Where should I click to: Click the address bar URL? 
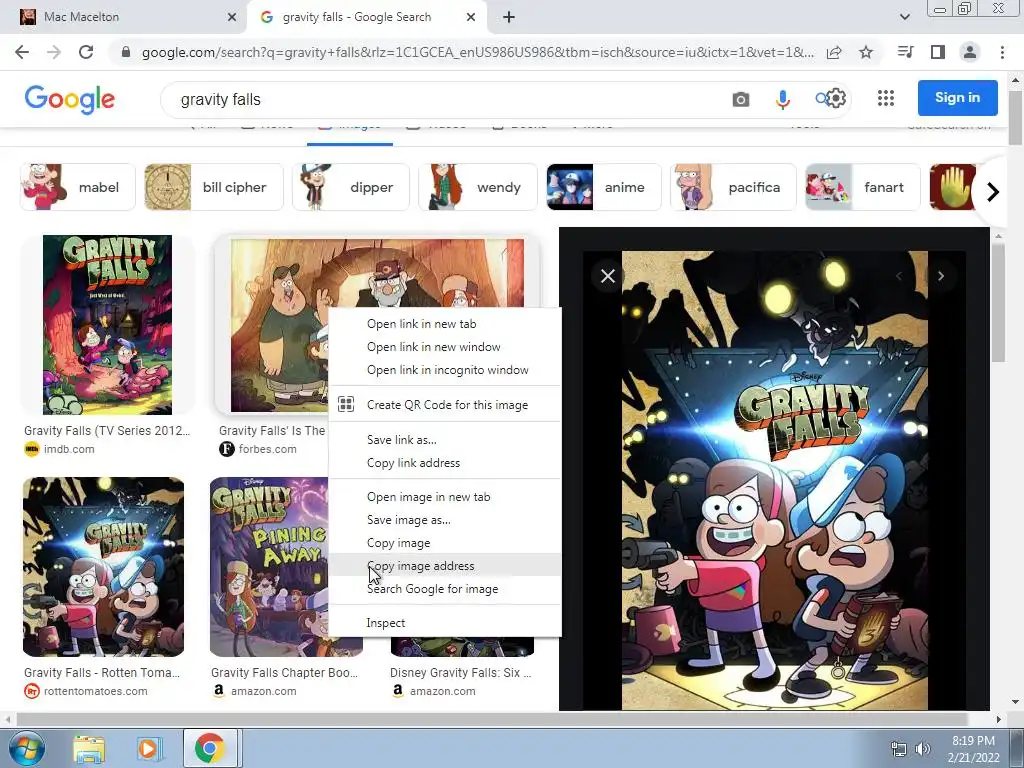click(477, 52)
